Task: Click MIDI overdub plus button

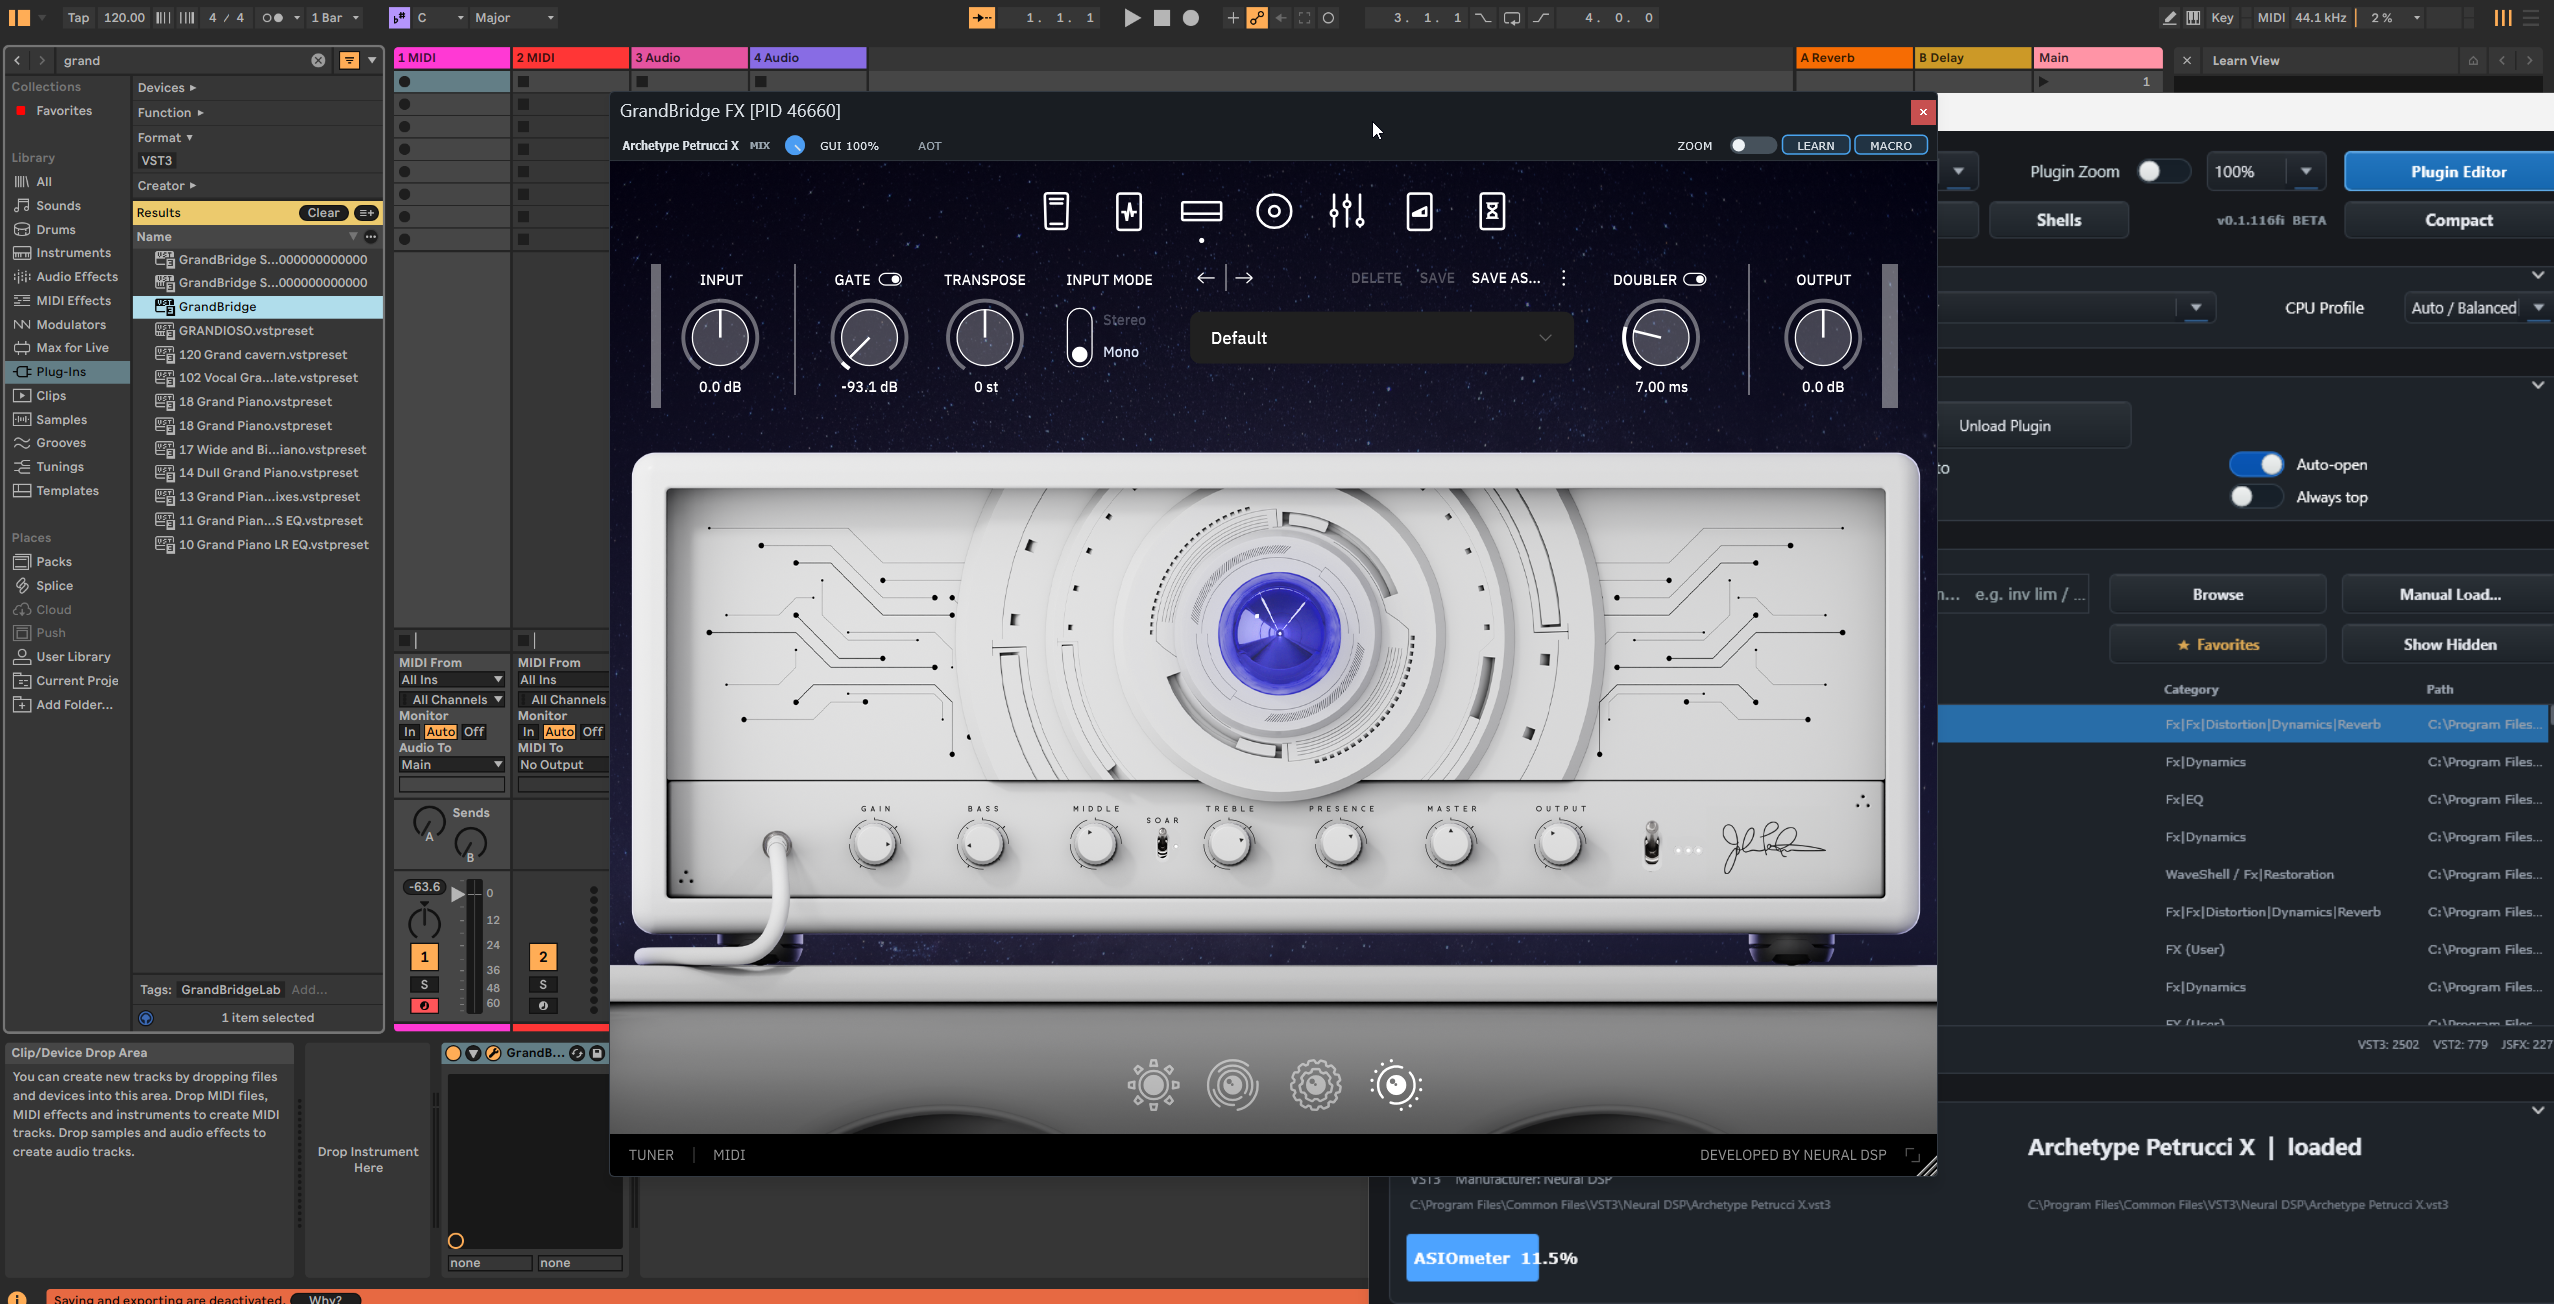Action: pos(1232,18)
